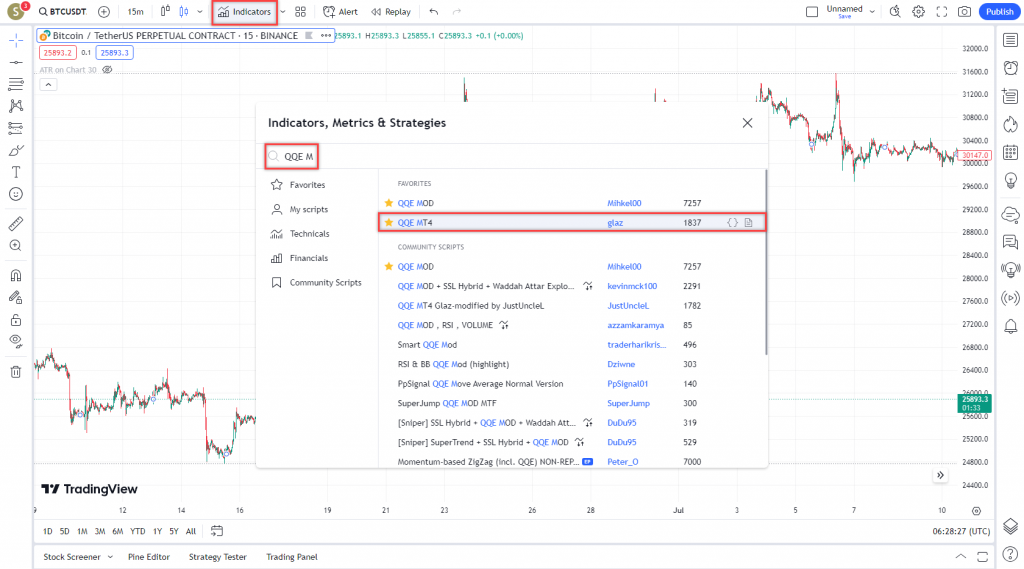
Task: Expand the Unnamed layout dropdown arrow
Action: point(872,12)
